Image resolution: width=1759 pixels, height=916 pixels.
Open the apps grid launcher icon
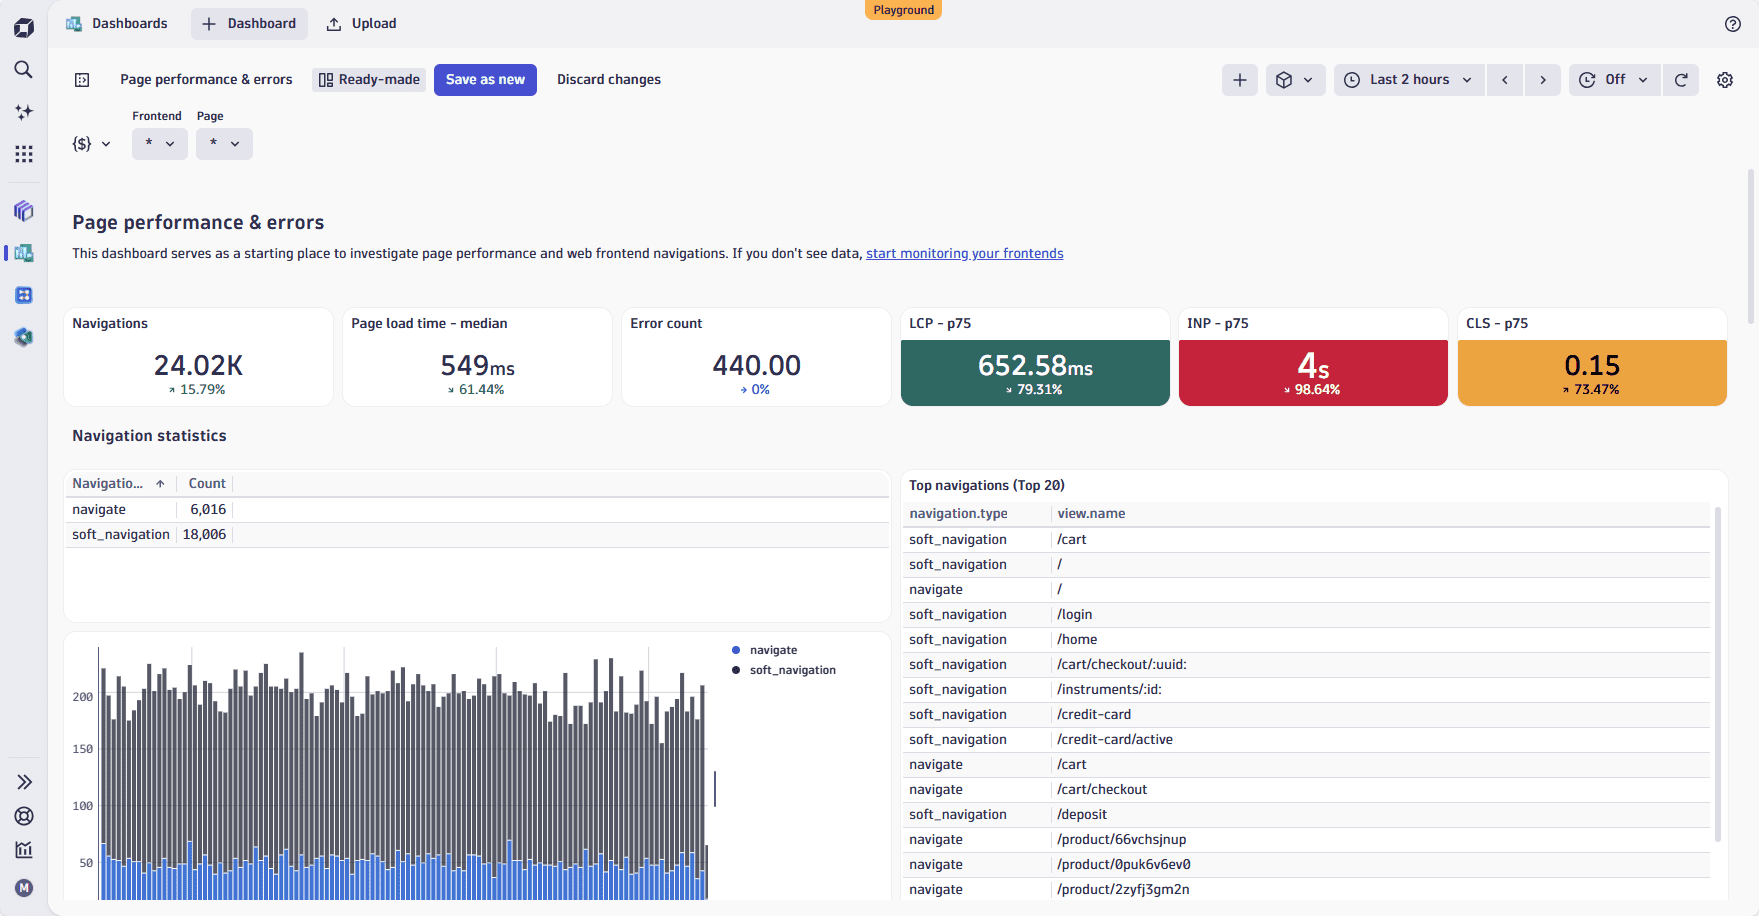pyautogui.click(x=23, y=154)
